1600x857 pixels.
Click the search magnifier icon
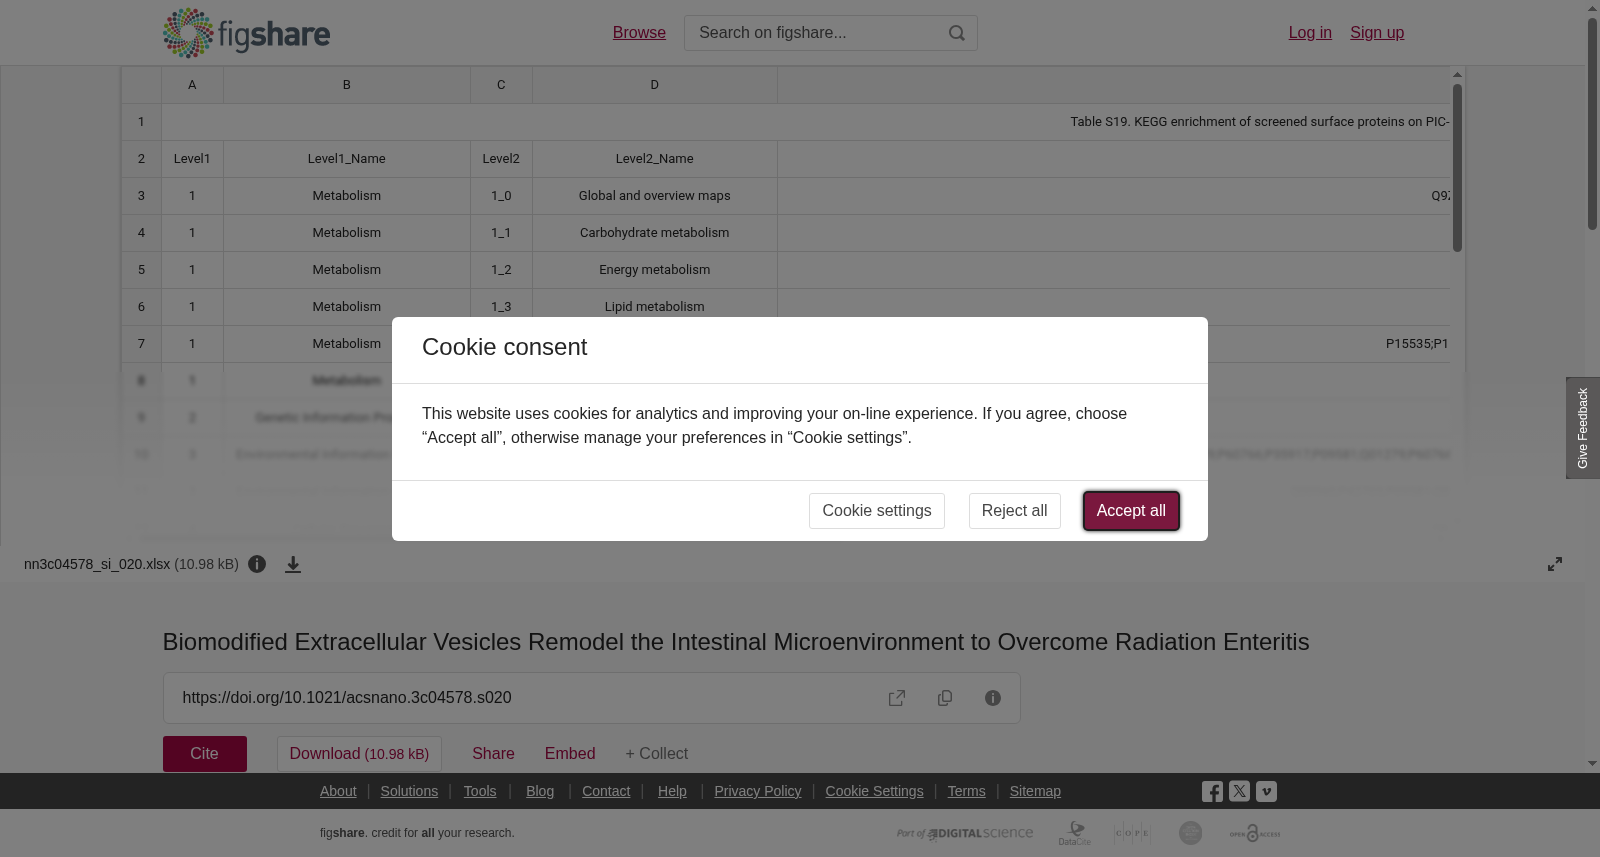pyautogui.click(x=957, y=33)
